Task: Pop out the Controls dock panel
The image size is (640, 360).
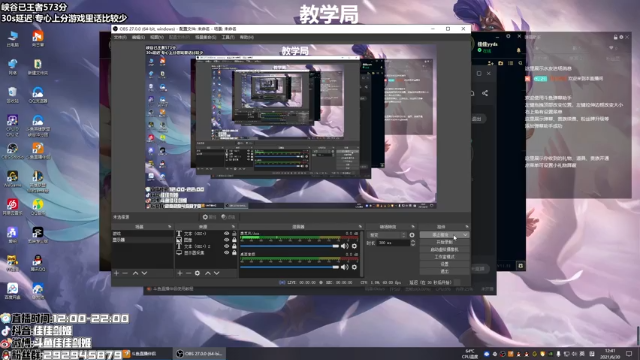Action: 467,227
